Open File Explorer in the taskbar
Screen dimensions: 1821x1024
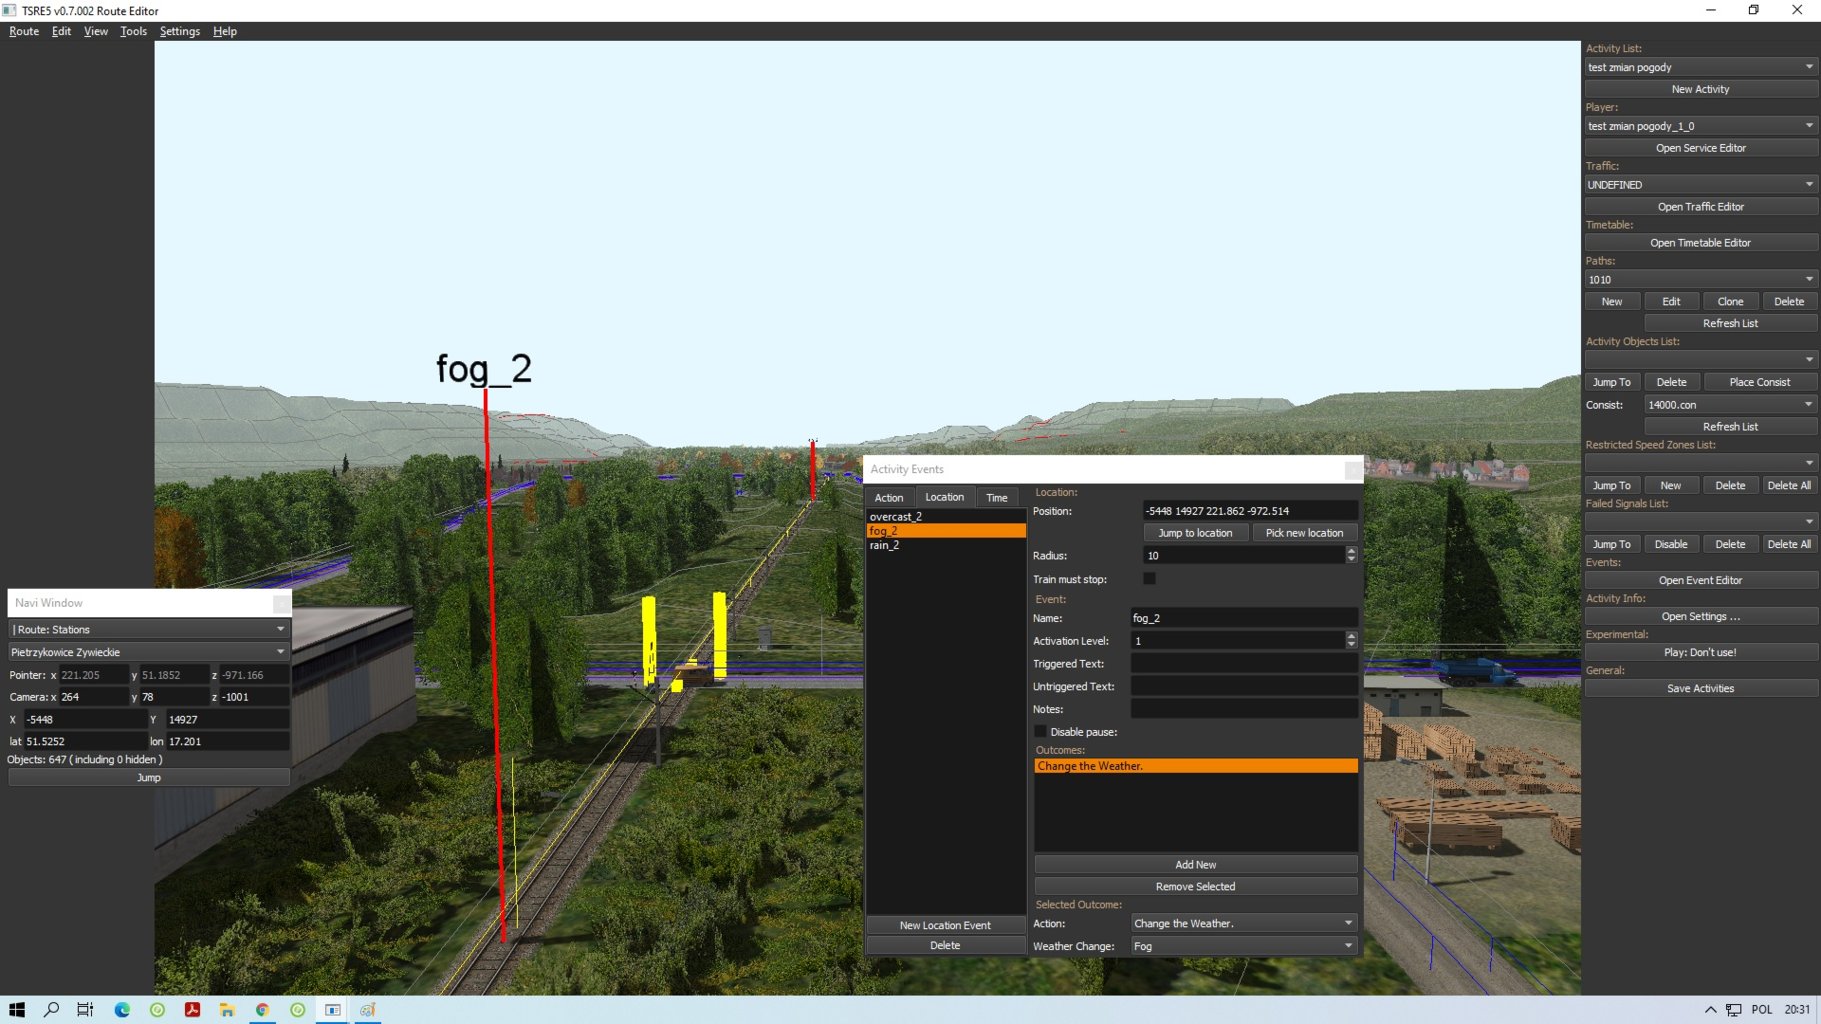(x=227, y=1010)
